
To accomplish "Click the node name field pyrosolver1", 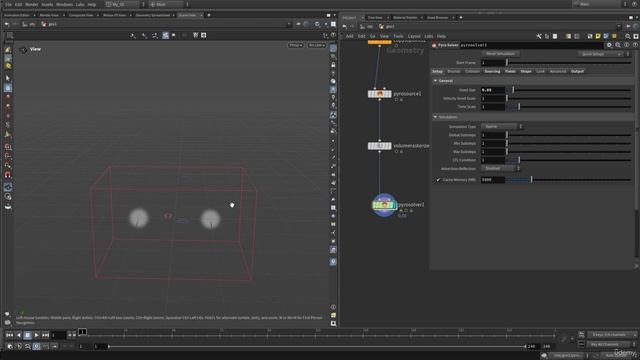I will [x=531, y=45].
